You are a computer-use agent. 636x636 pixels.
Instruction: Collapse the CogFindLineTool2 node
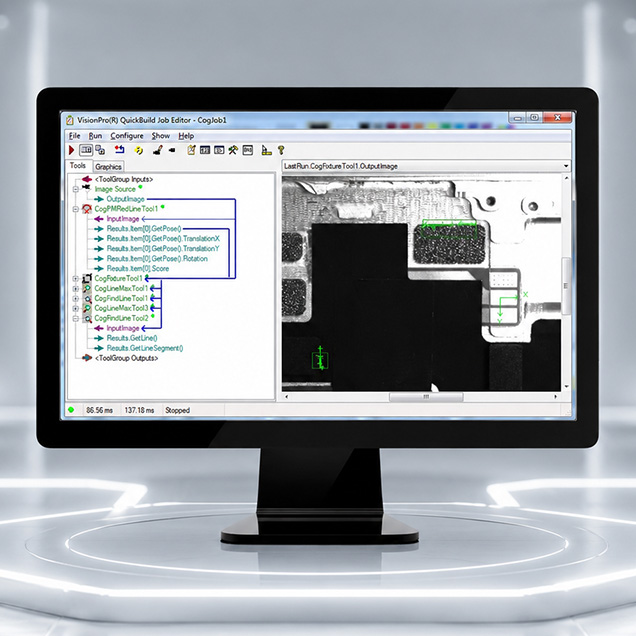[75, 319]
